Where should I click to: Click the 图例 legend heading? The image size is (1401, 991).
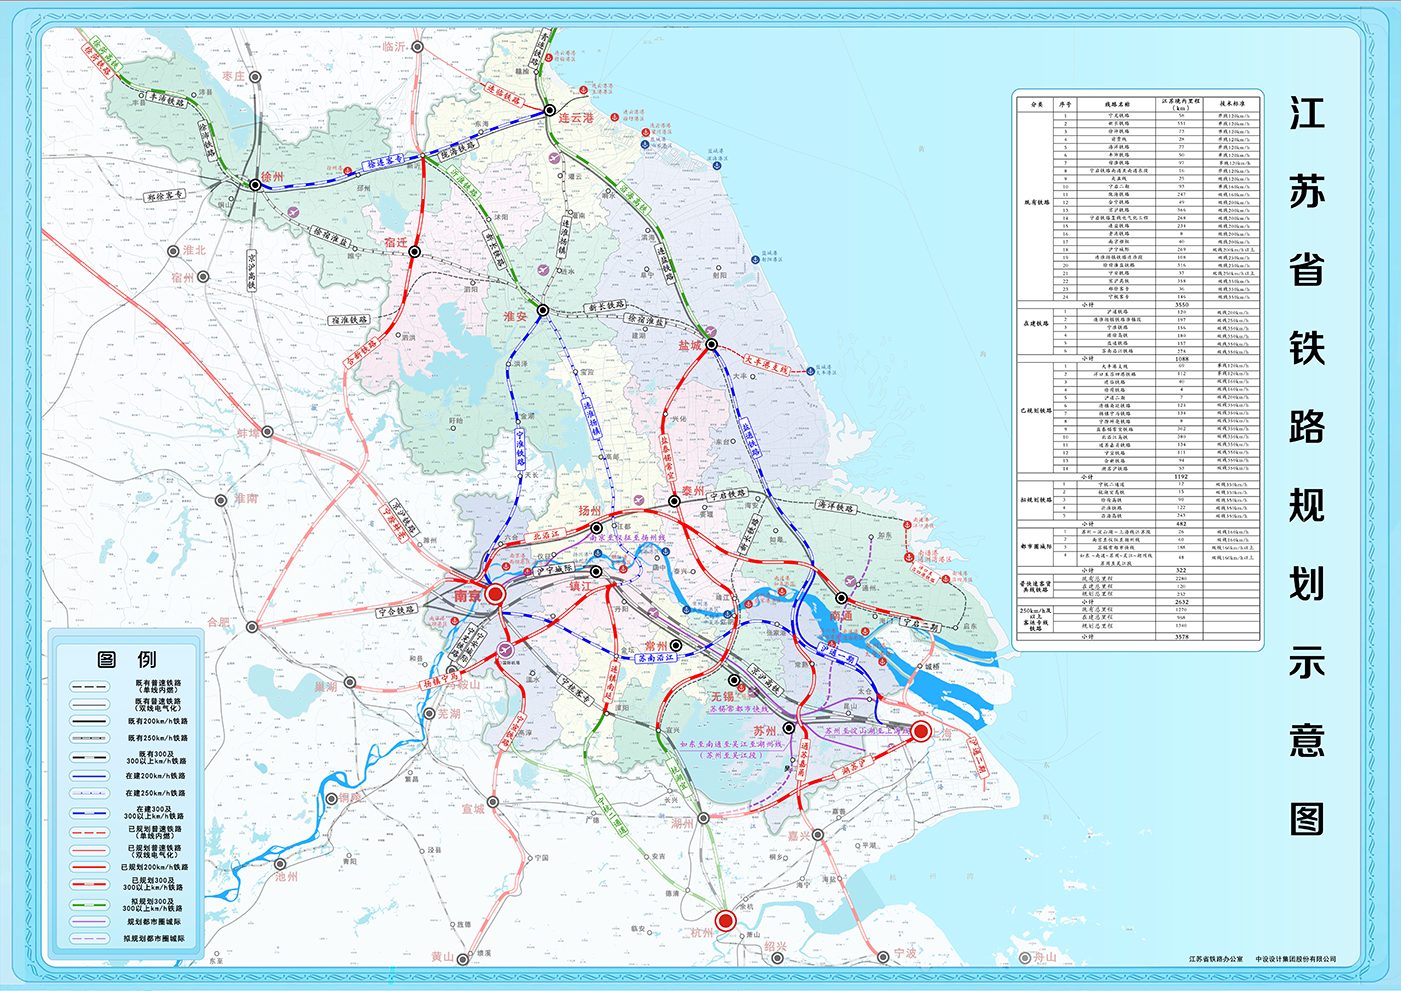coord(126,659)
